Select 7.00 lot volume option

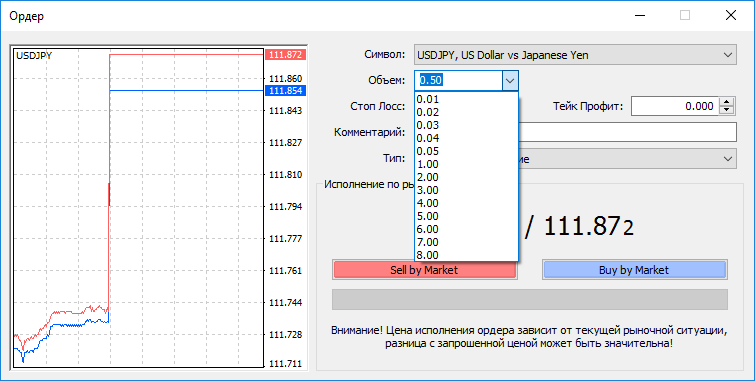click(x=466, y=243)
